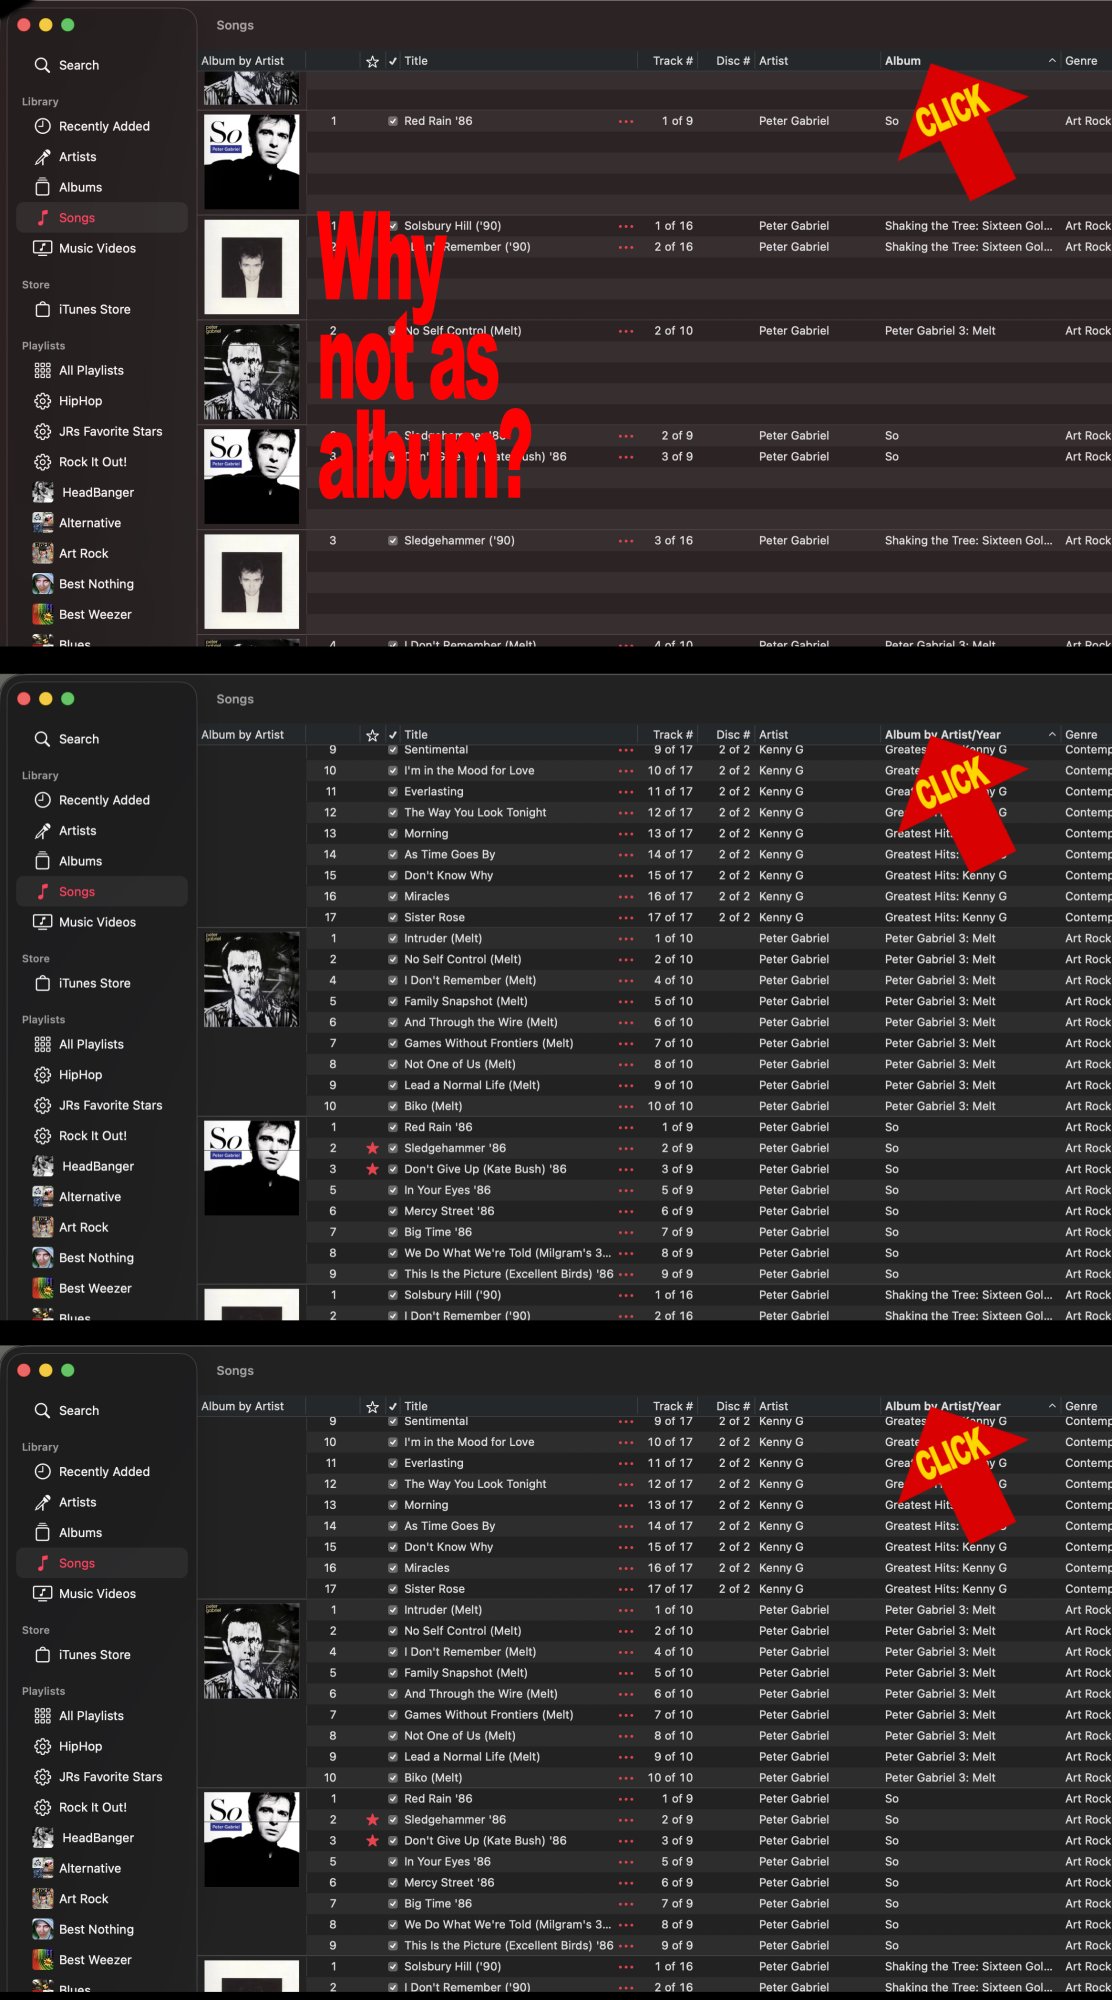Uncheck Sentimental checkbox in the middle window
1112x2000 pixels.
(x=393, y=750)
